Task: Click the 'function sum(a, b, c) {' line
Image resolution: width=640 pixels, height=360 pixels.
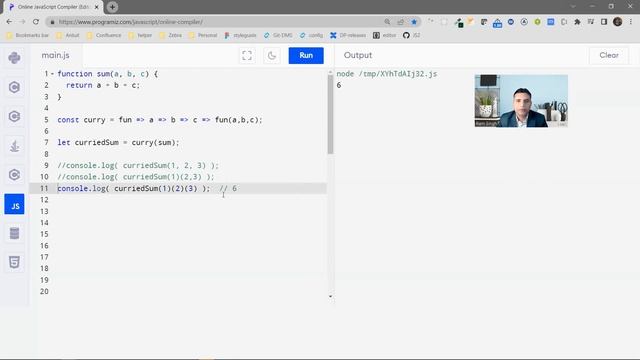Action: pyautogui.click(x=108, y=74)
